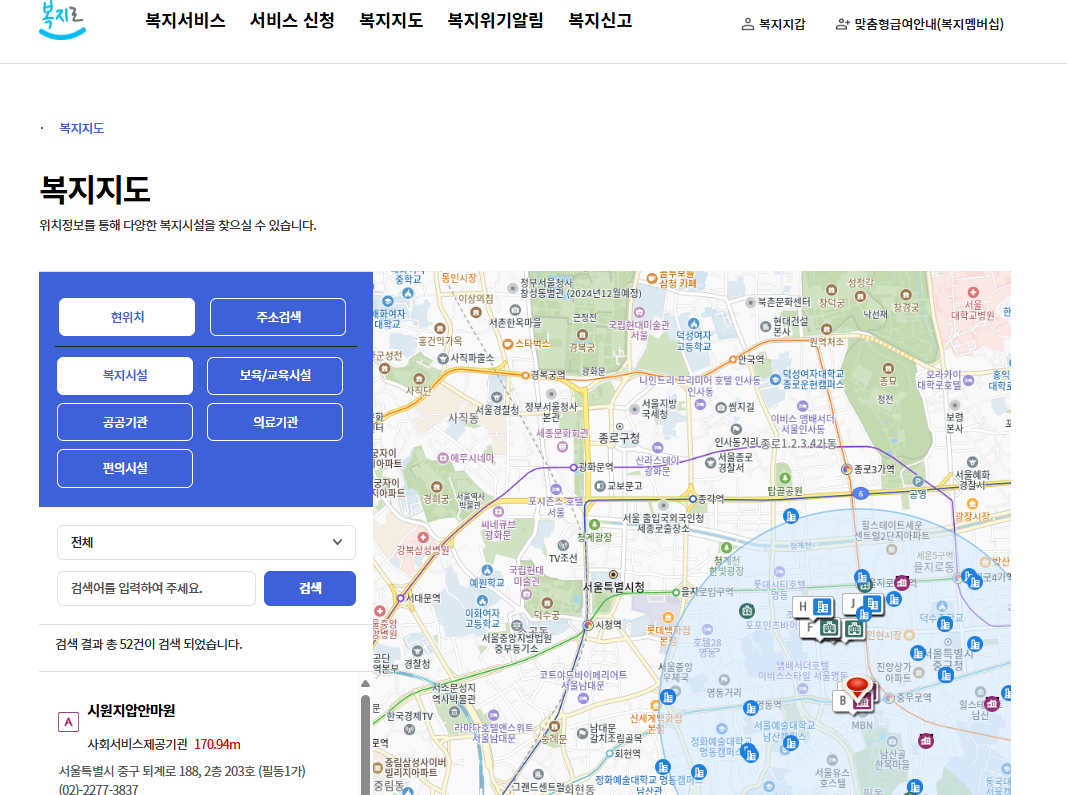Open the 복지로 logo home link
Viewport: 1067px width, 795px height.
click(x=63, y=20)
